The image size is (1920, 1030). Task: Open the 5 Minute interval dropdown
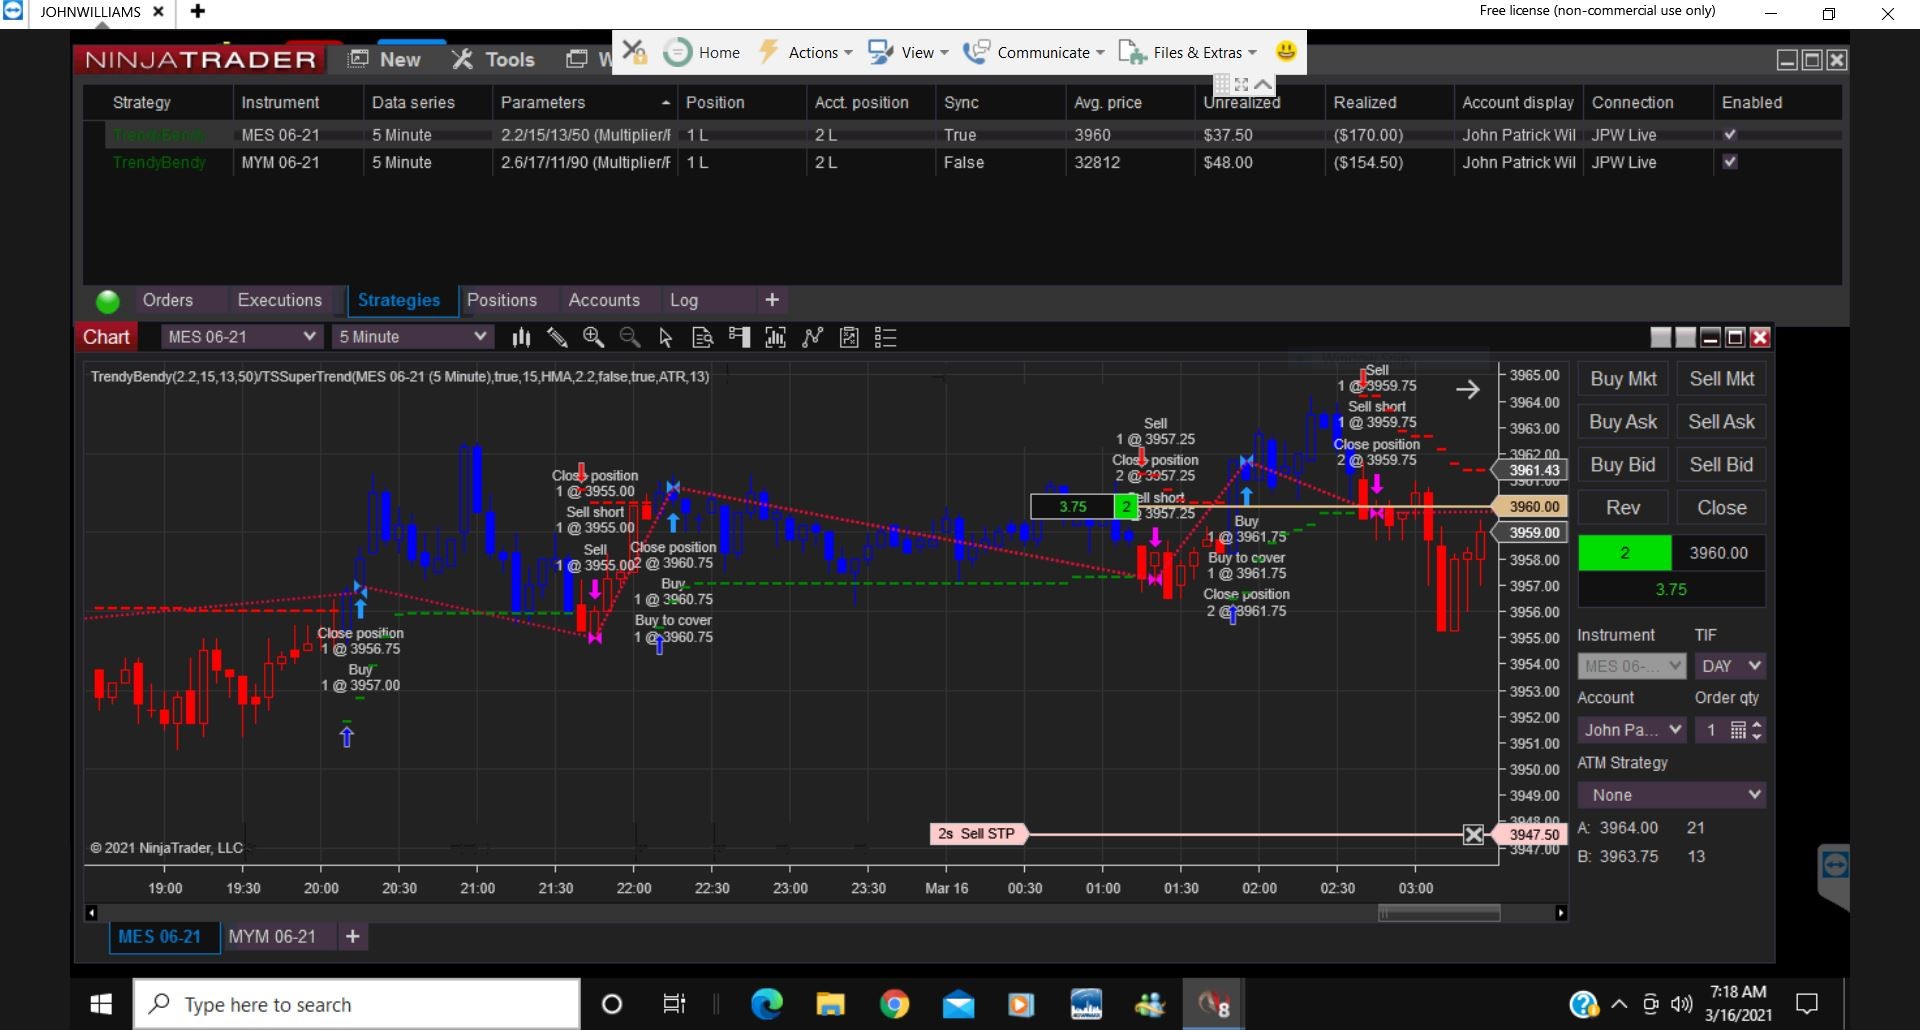(412, 337)
